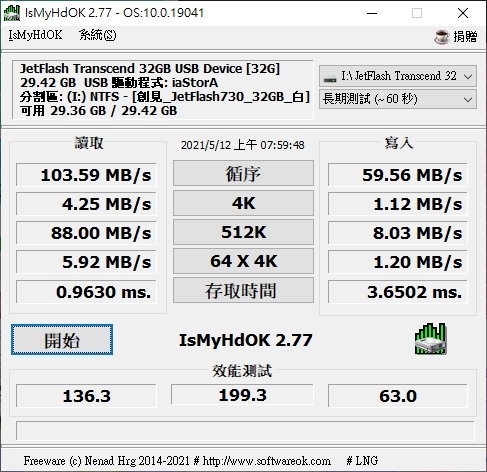Click the 29.42 GB USB 驅動程式: iaStorA line
Image resolution: width=487 pixels, height=472 pixels.
(x=119, y=82)
